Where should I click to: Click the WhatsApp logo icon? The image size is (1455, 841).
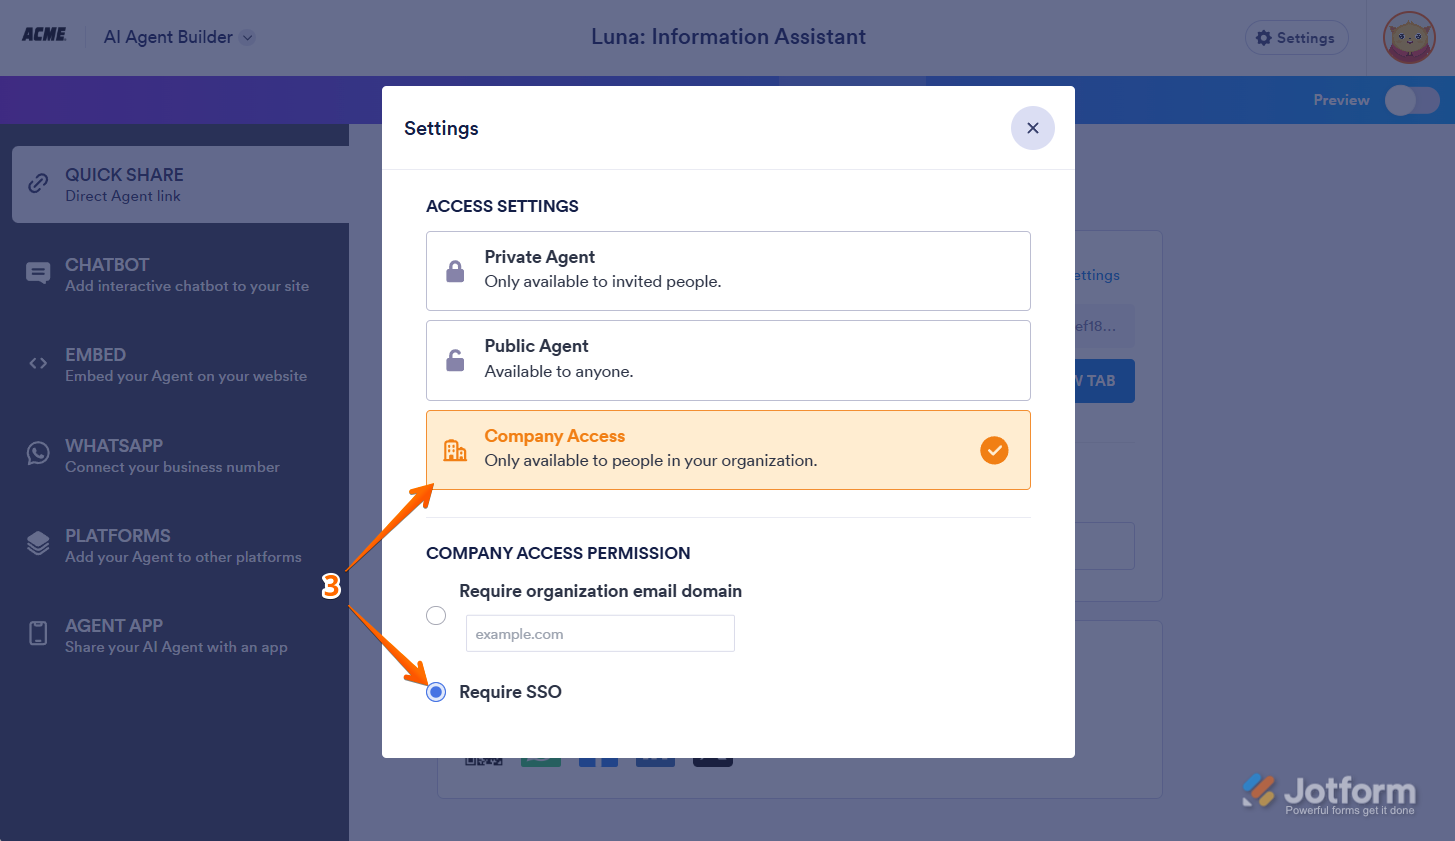[38, 454]
